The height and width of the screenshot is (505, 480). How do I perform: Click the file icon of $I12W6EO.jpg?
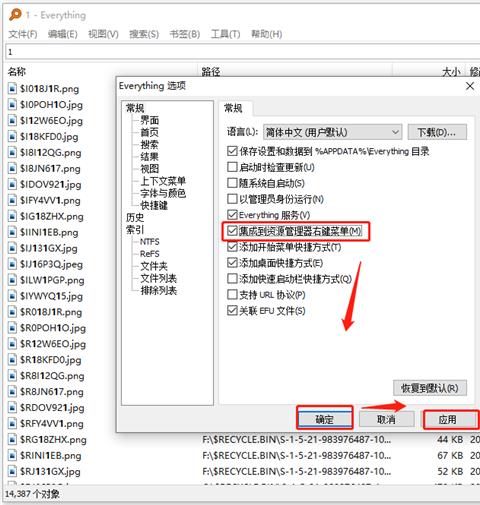point(12,121)
